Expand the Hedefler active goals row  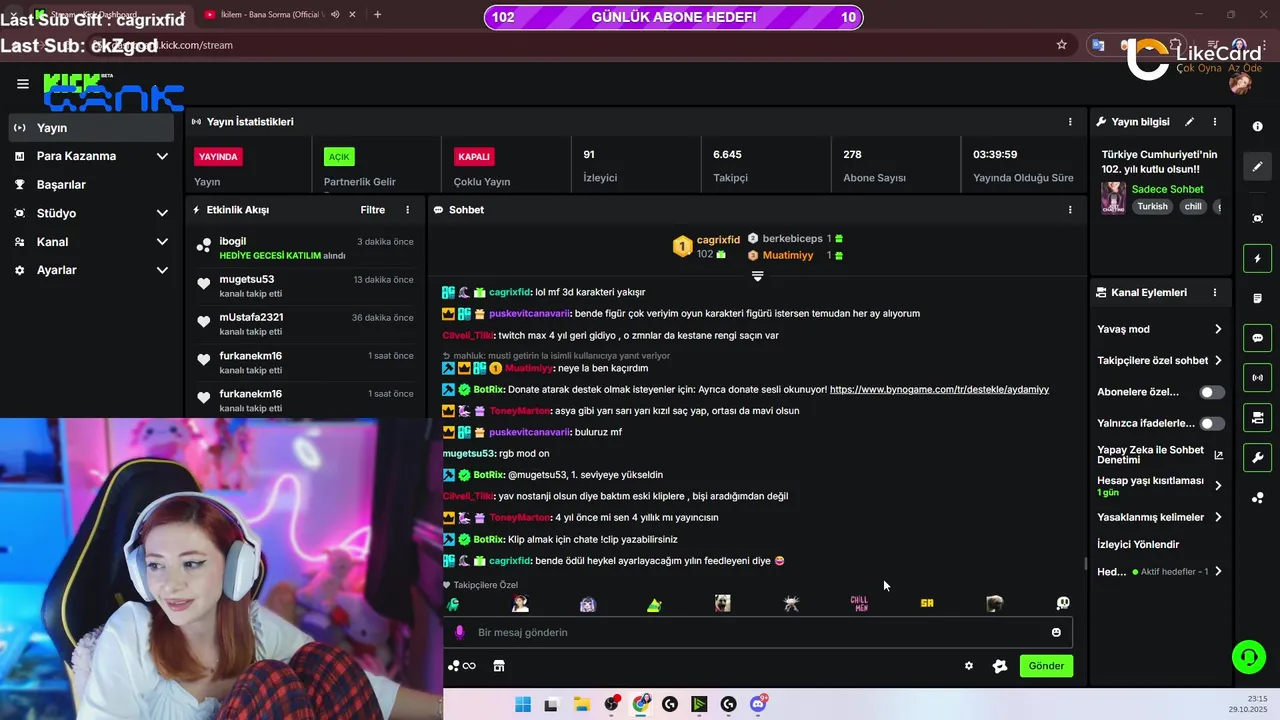[1217, 572]
